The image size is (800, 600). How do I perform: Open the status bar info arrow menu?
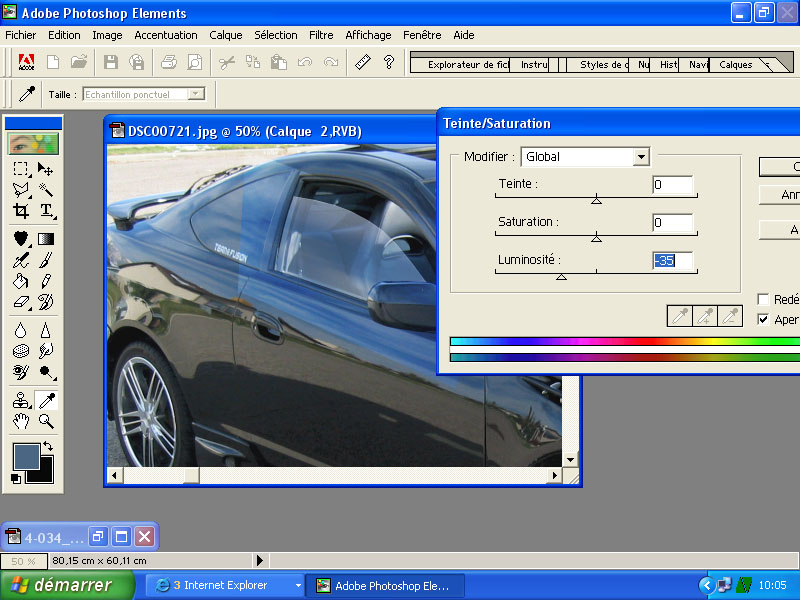click(260, 561)
